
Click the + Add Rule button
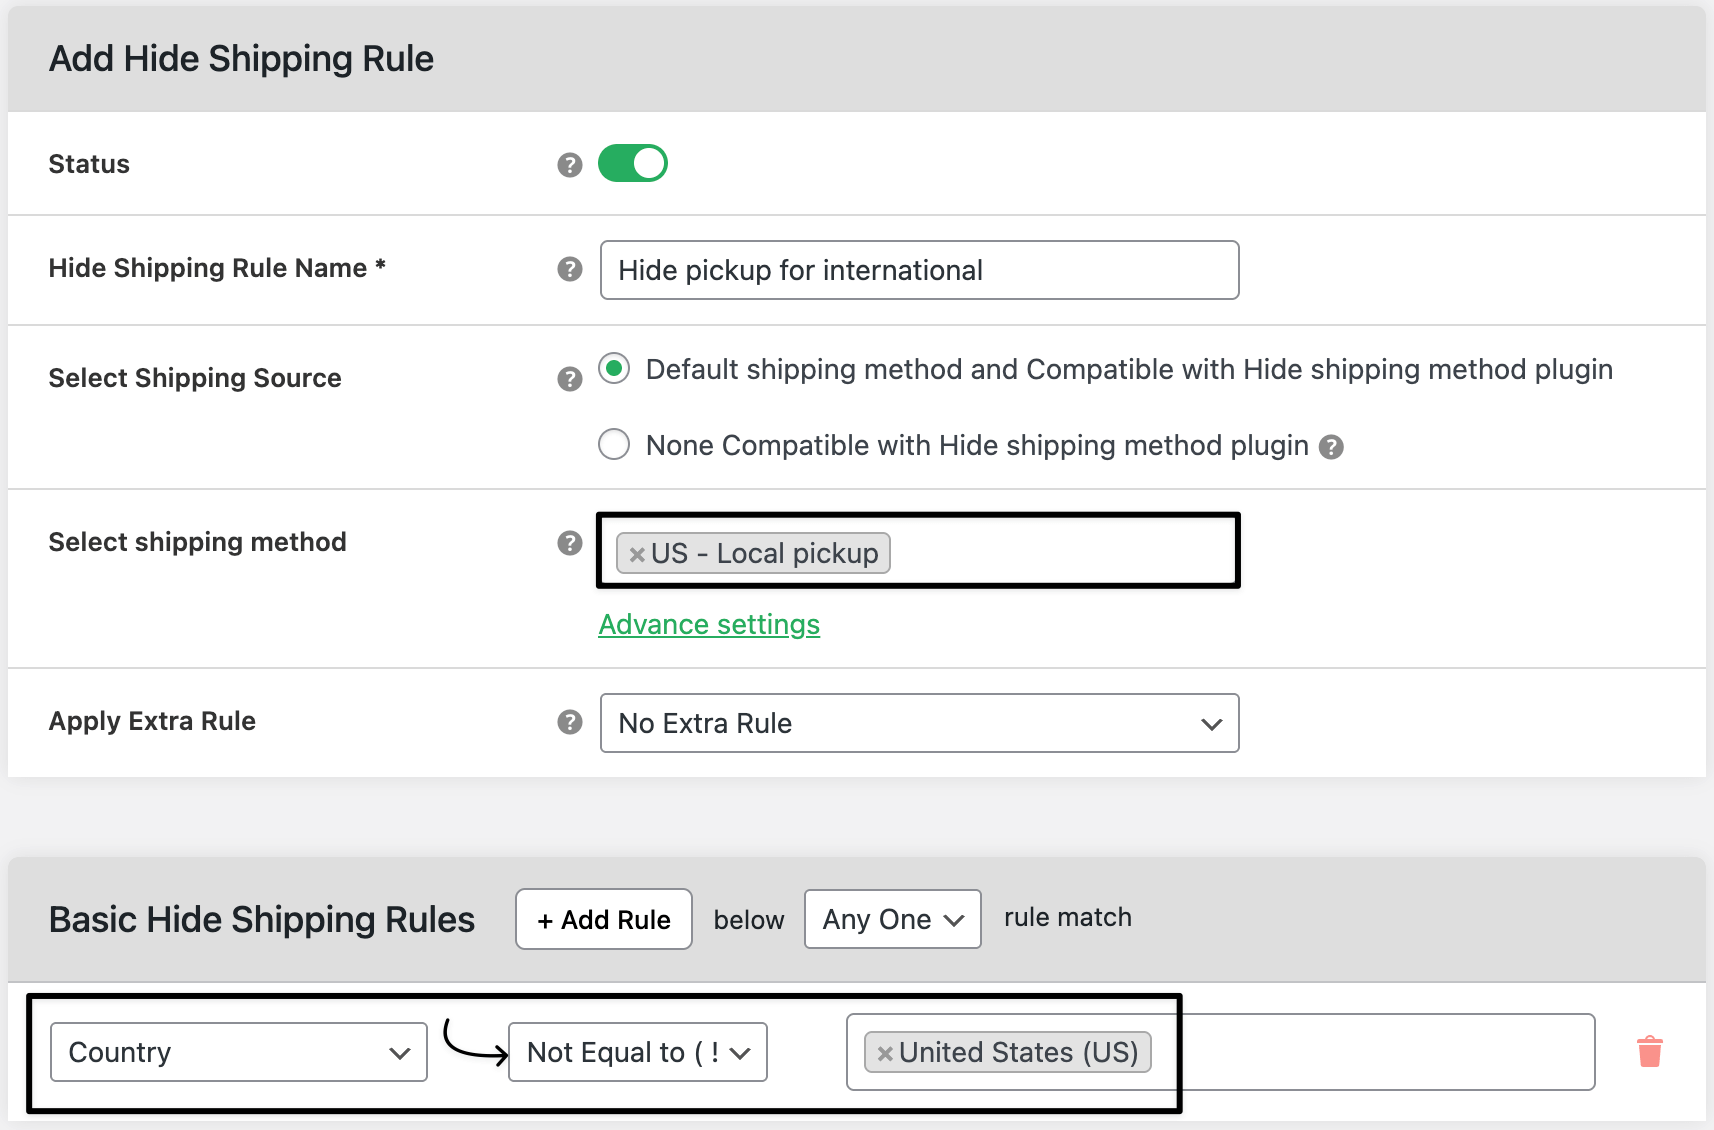pyautogui.click(x=604, y=919)
